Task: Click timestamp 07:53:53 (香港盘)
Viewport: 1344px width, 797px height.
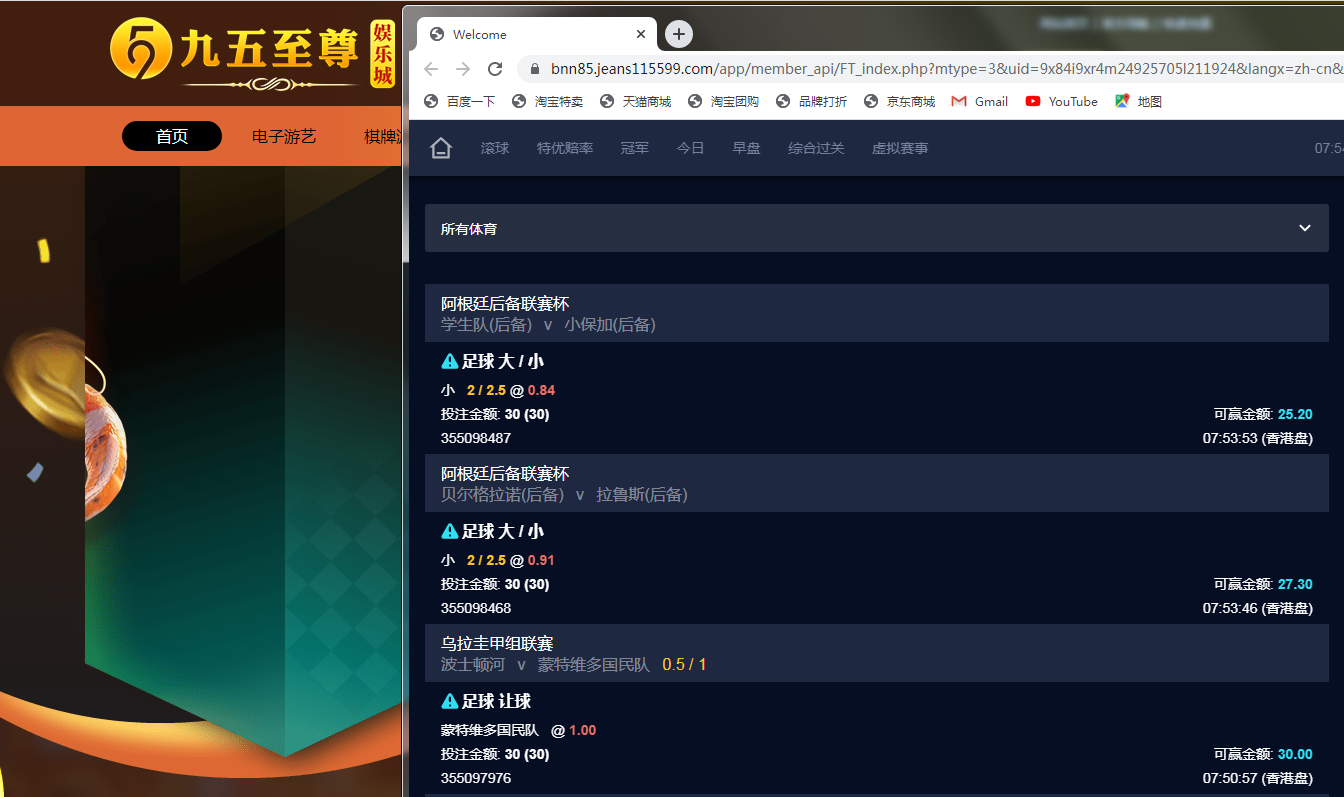Action: [1258, 438]
